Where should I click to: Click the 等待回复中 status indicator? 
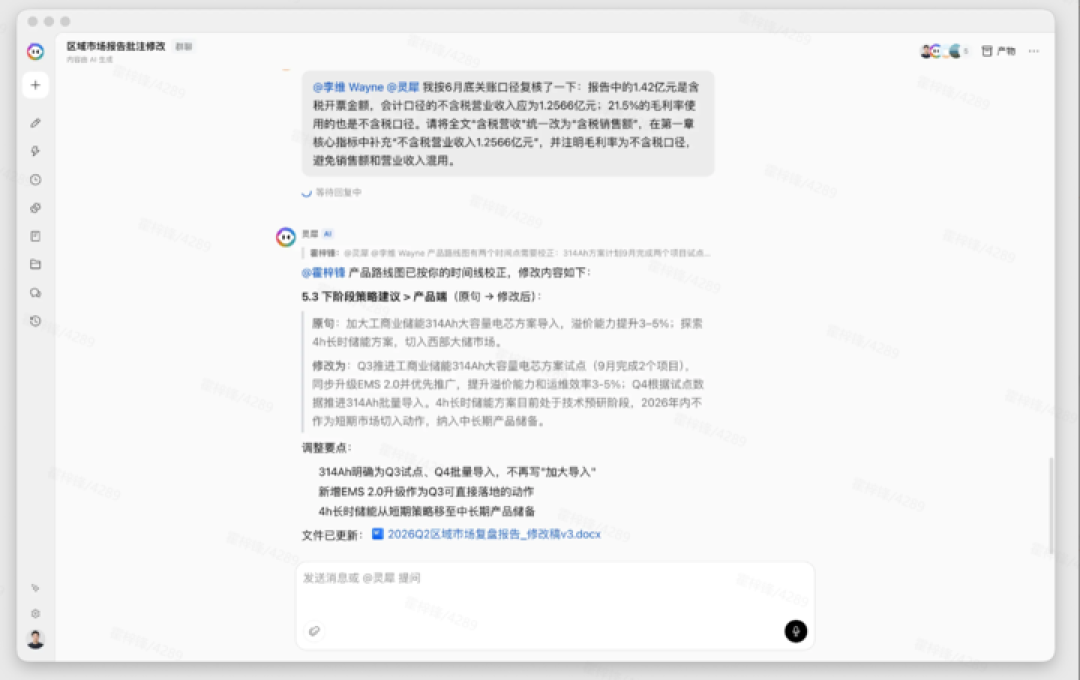click(x=331, y=193)
